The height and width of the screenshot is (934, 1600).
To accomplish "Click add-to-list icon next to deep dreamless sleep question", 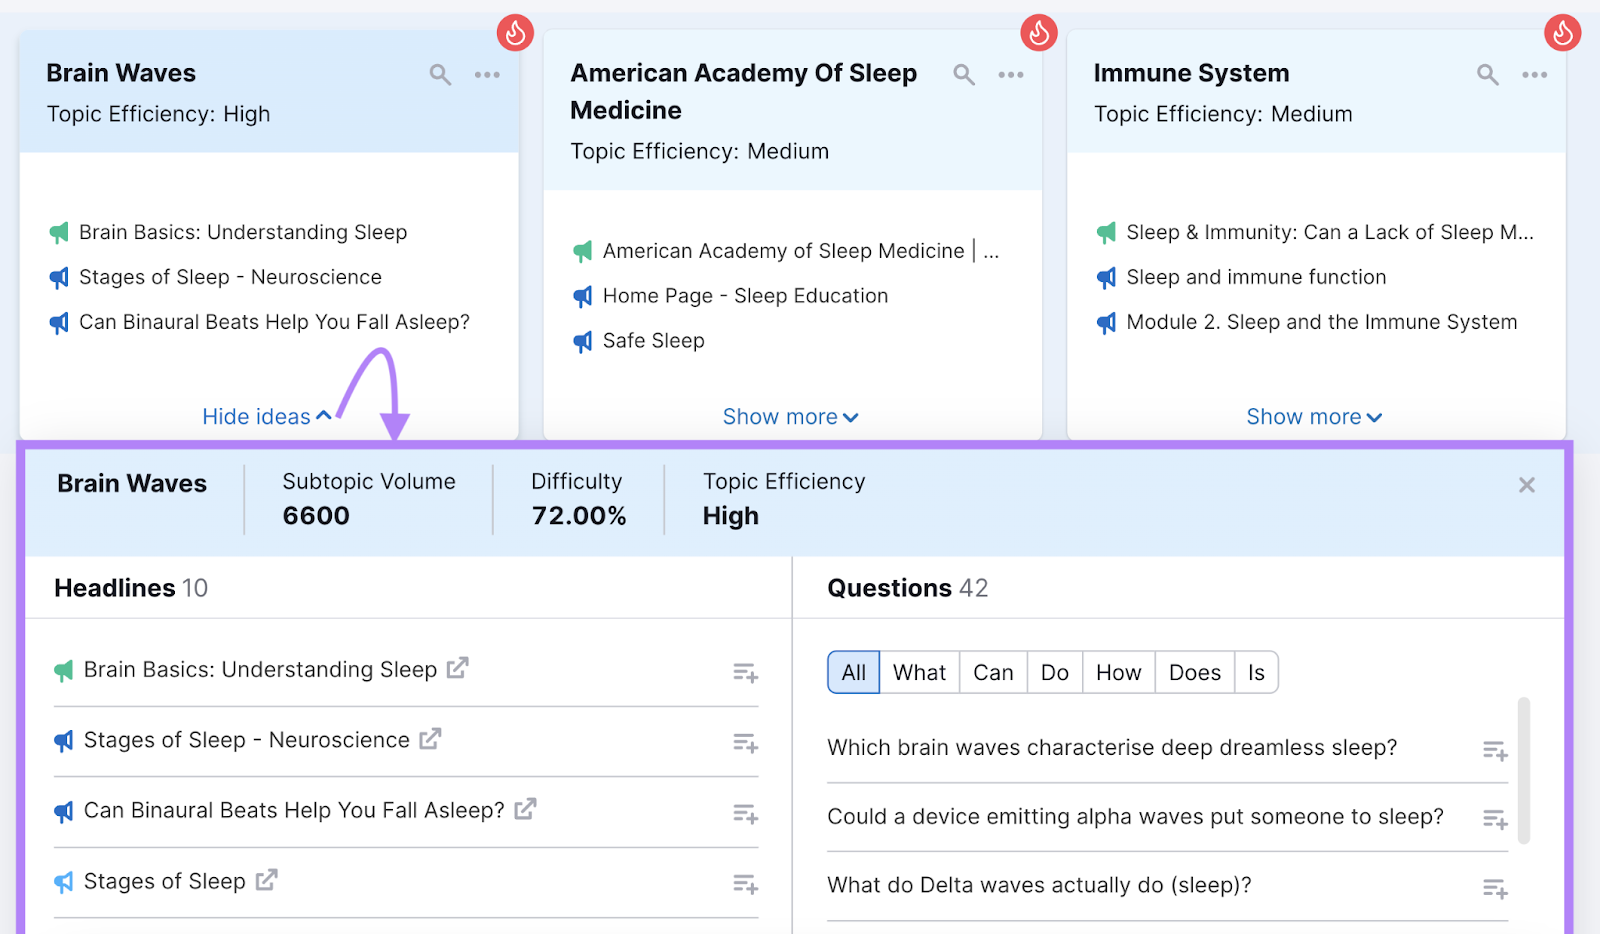I will [x=1495, y=750].
